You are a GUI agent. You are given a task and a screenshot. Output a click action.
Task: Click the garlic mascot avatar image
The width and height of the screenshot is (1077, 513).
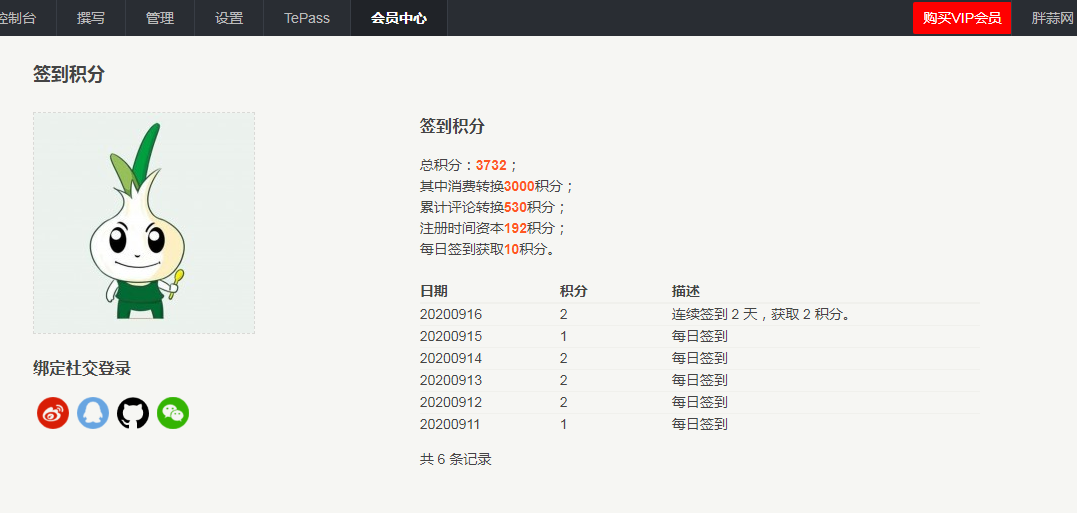pos(144,223)
